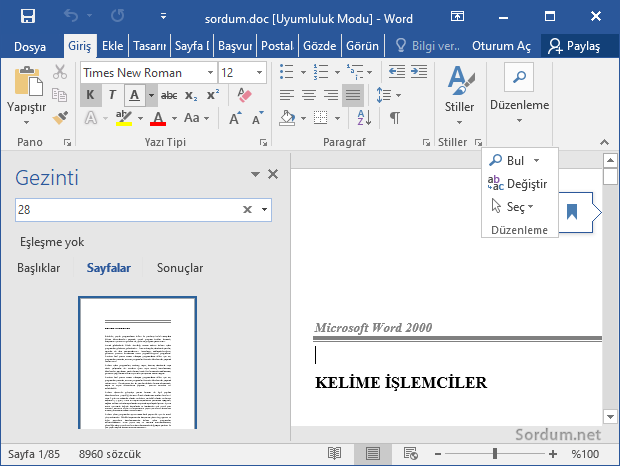Apply bulleted list
This screenshot has height=466, width=620.
(286, 72)
